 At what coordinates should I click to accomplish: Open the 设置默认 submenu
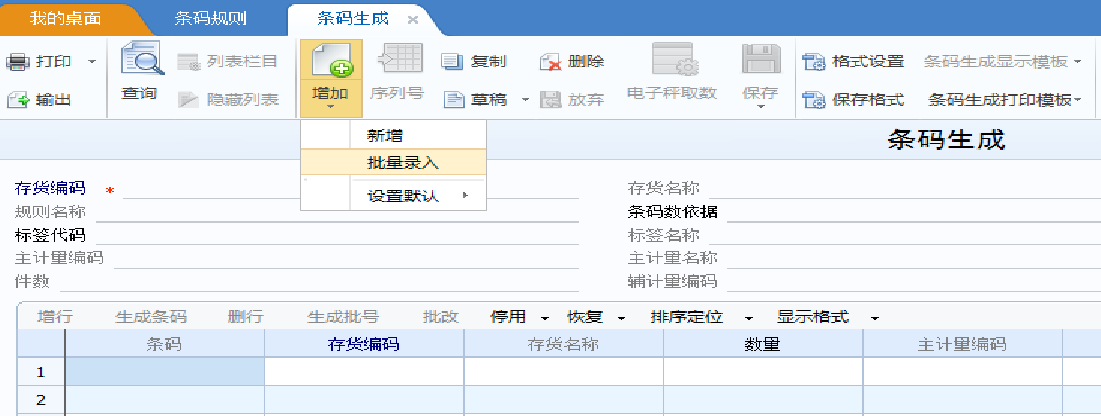click(x=393, y=197)
